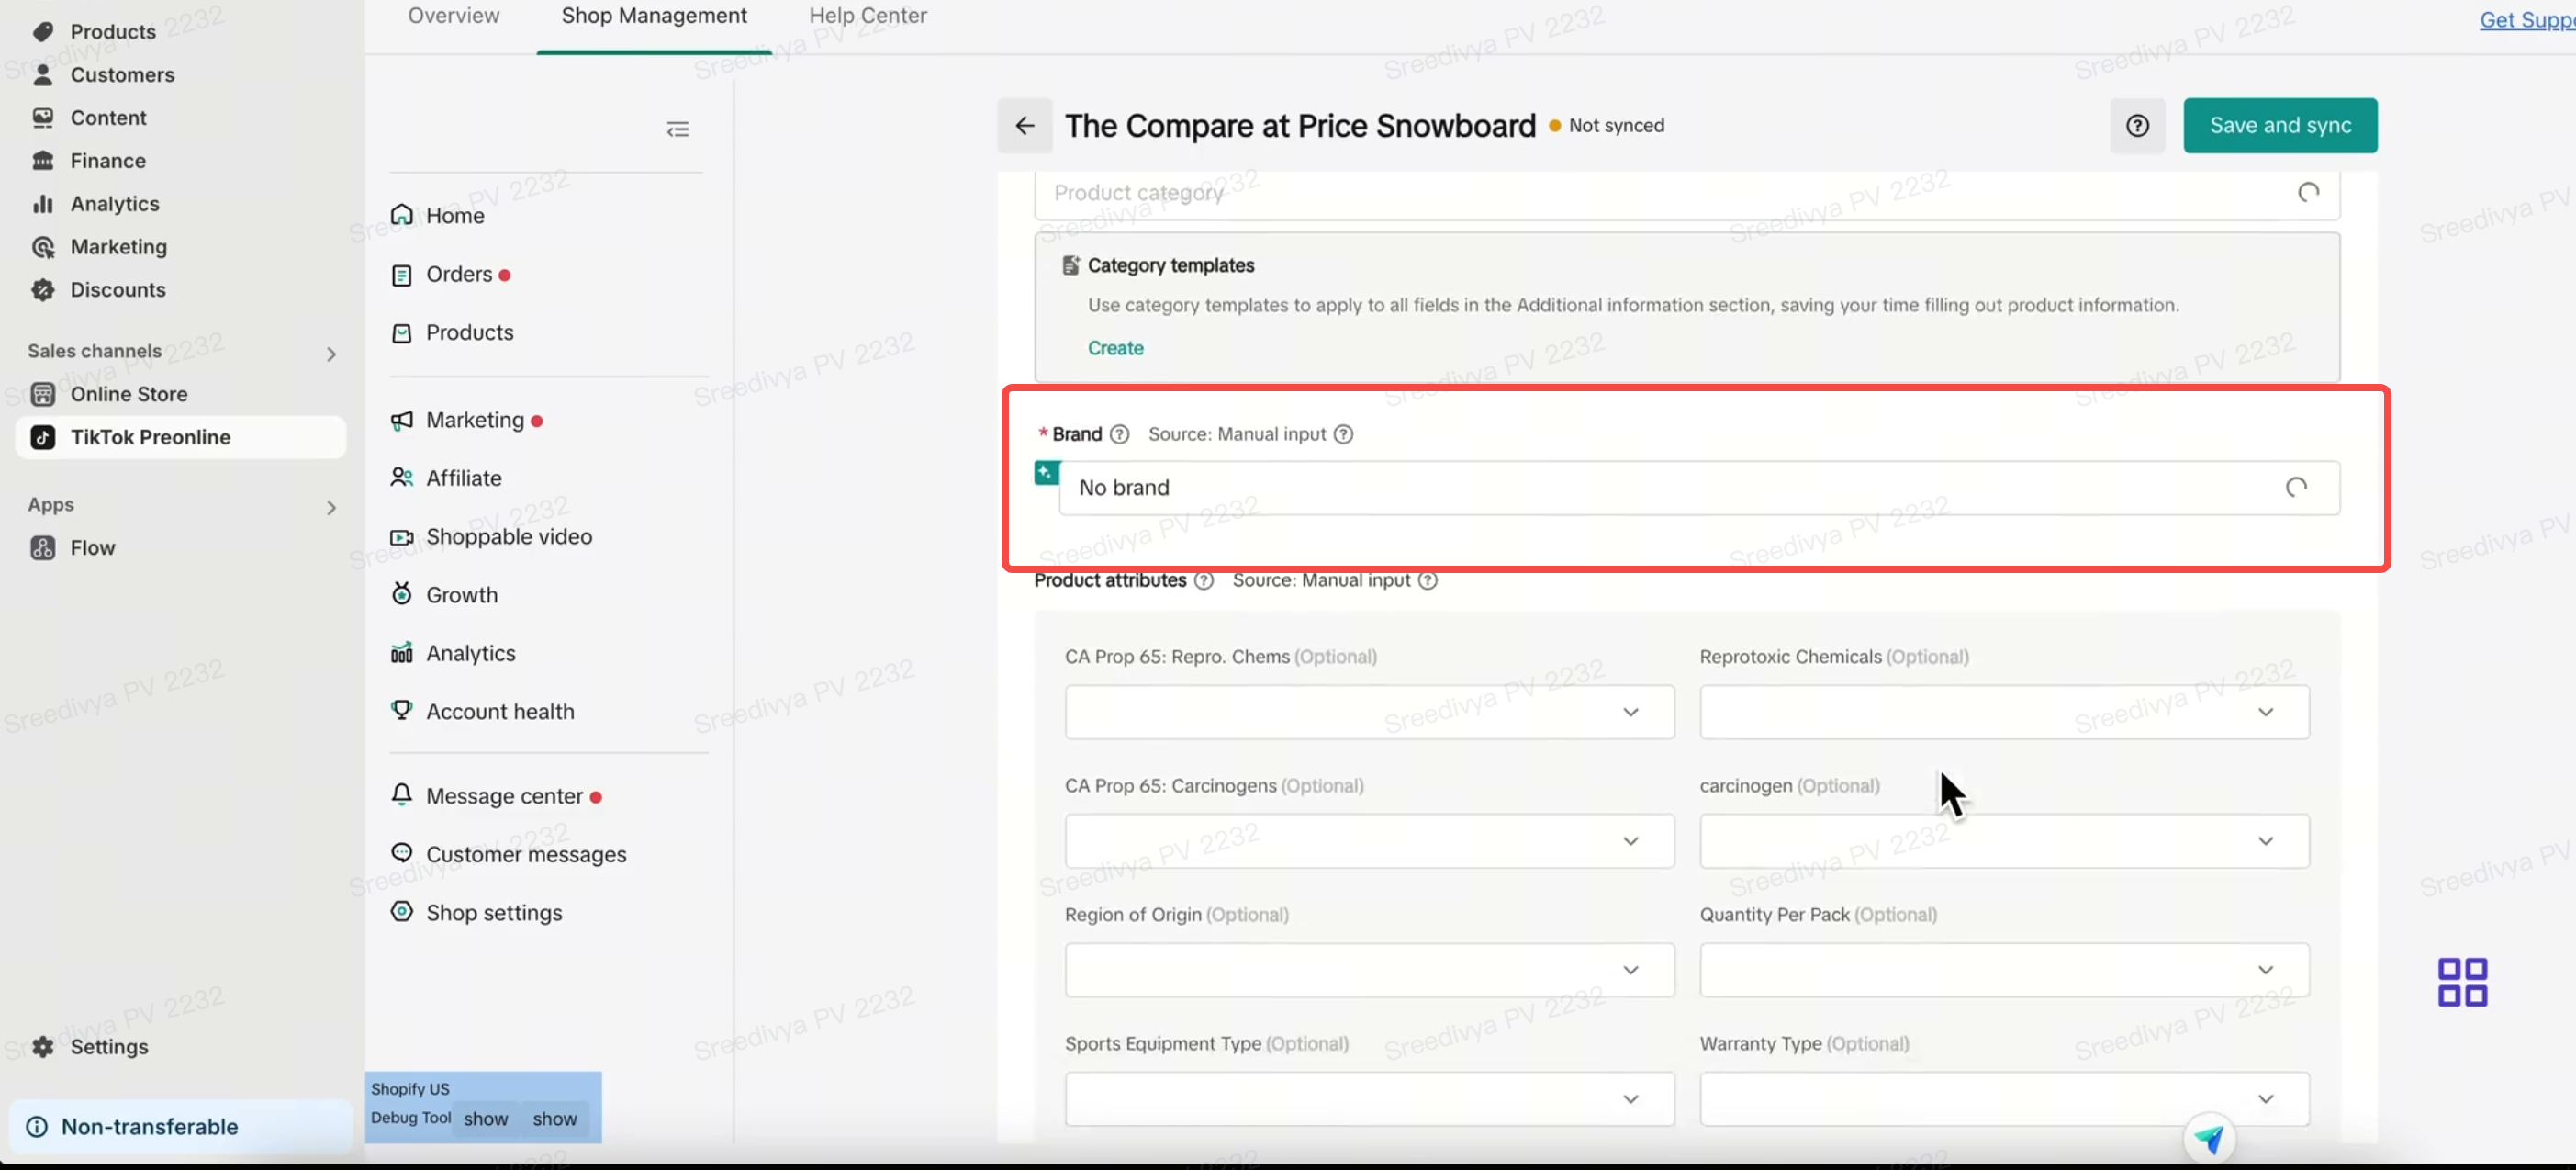Open Account health page
The width and height of the screenshot is (2576, 1170).
click(x=499, y=711)
